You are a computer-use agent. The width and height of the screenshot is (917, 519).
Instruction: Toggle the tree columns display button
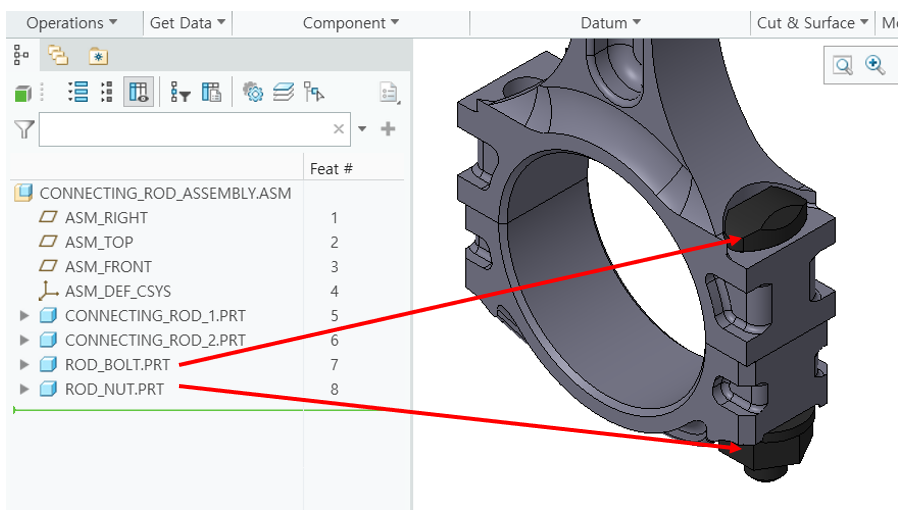139,92
